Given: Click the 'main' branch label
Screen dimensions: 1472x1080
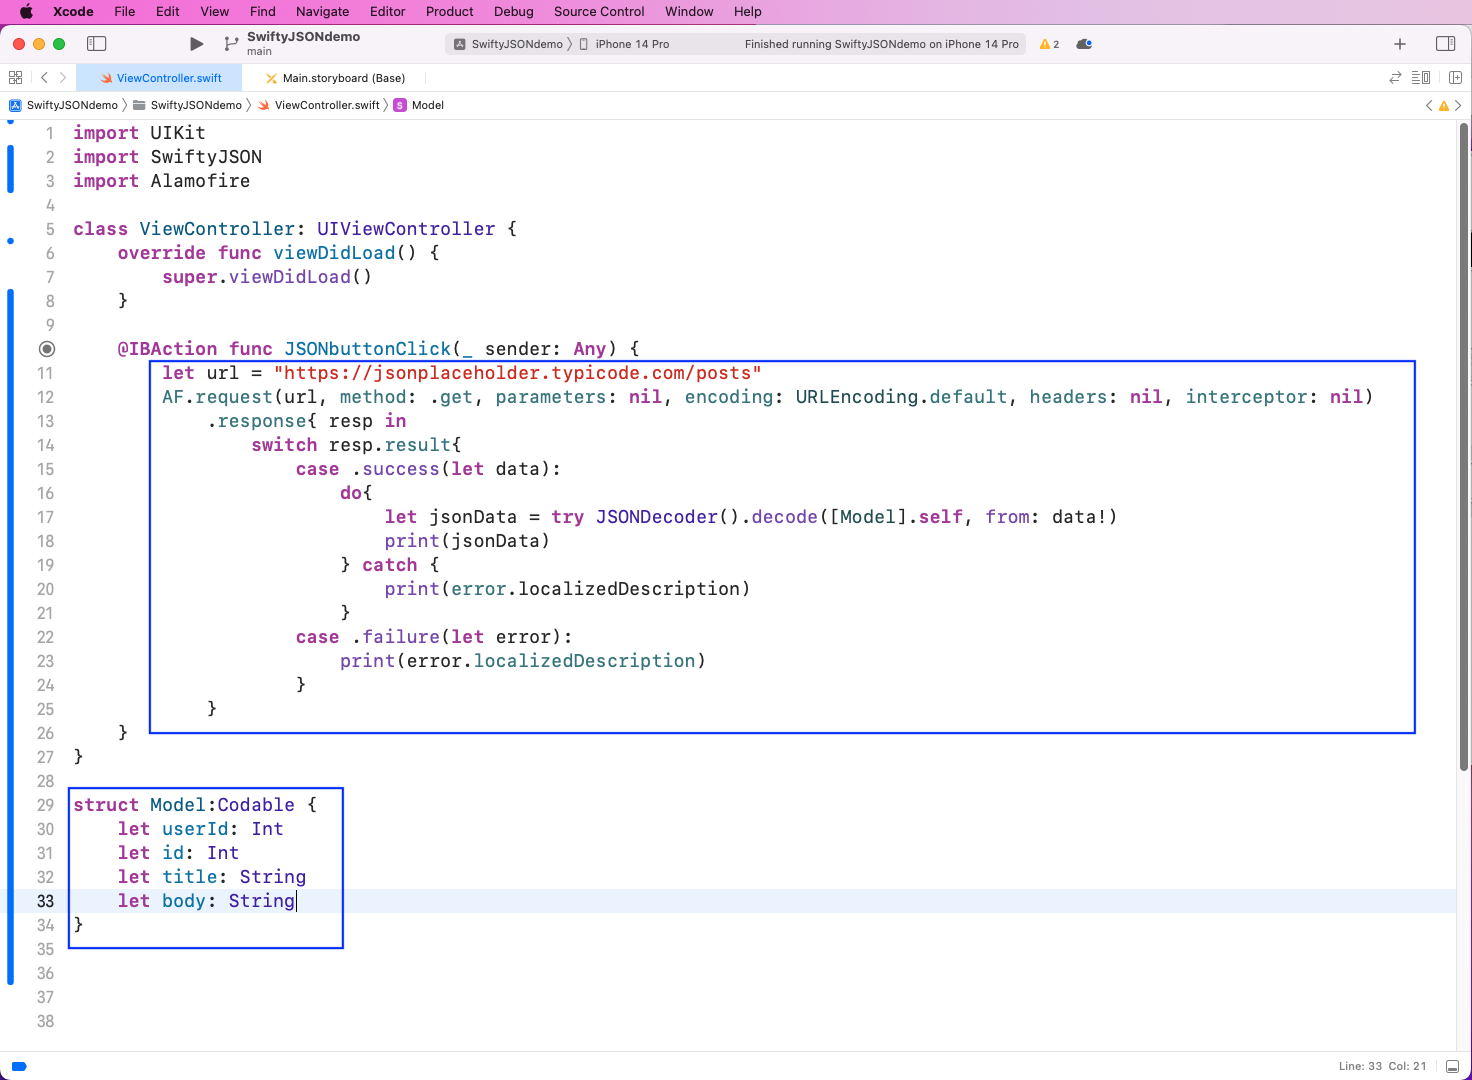Looking at the screenshot, I should pos(259,52).
